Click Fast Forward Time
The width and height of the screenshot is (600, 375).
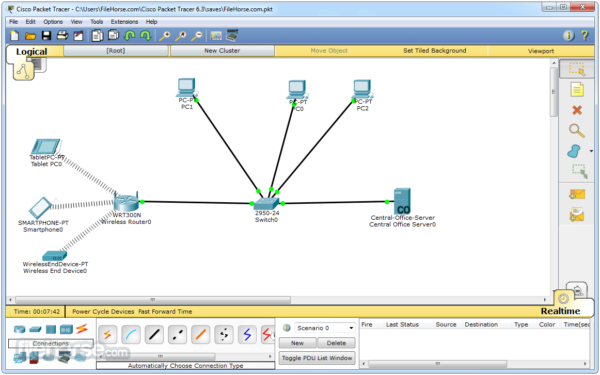165,311
